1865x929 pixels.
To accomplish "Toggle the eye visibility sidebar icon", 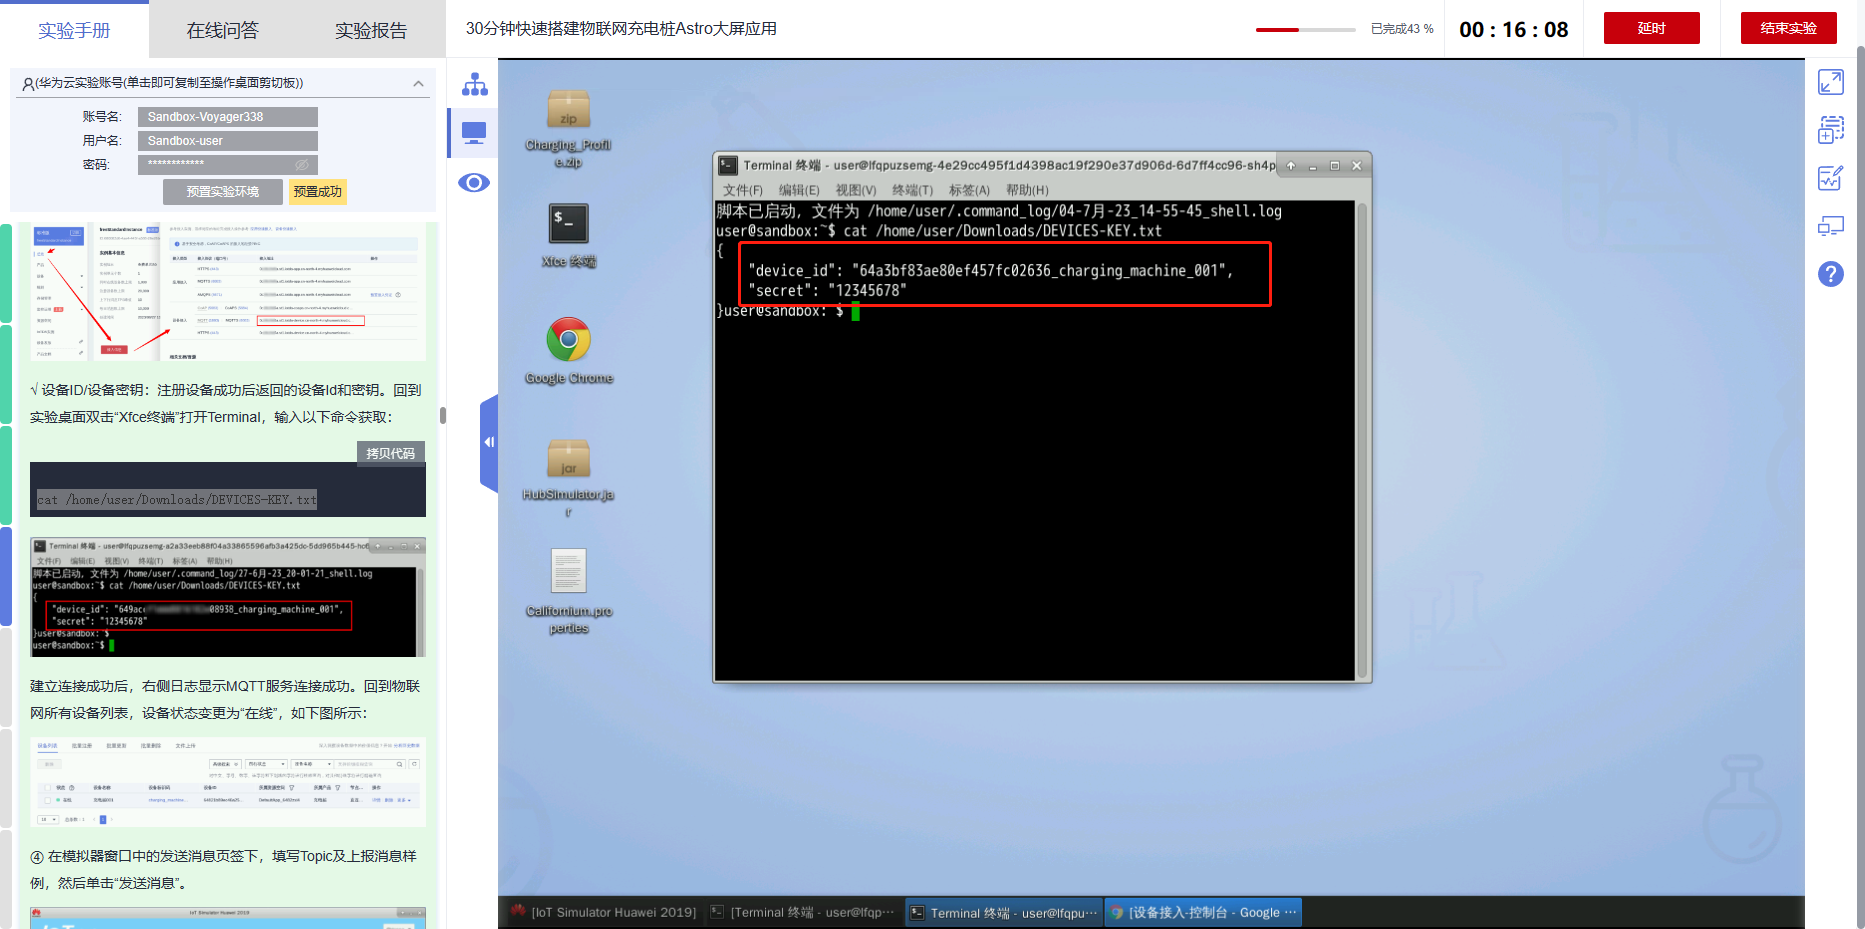I will click(474, 182).
